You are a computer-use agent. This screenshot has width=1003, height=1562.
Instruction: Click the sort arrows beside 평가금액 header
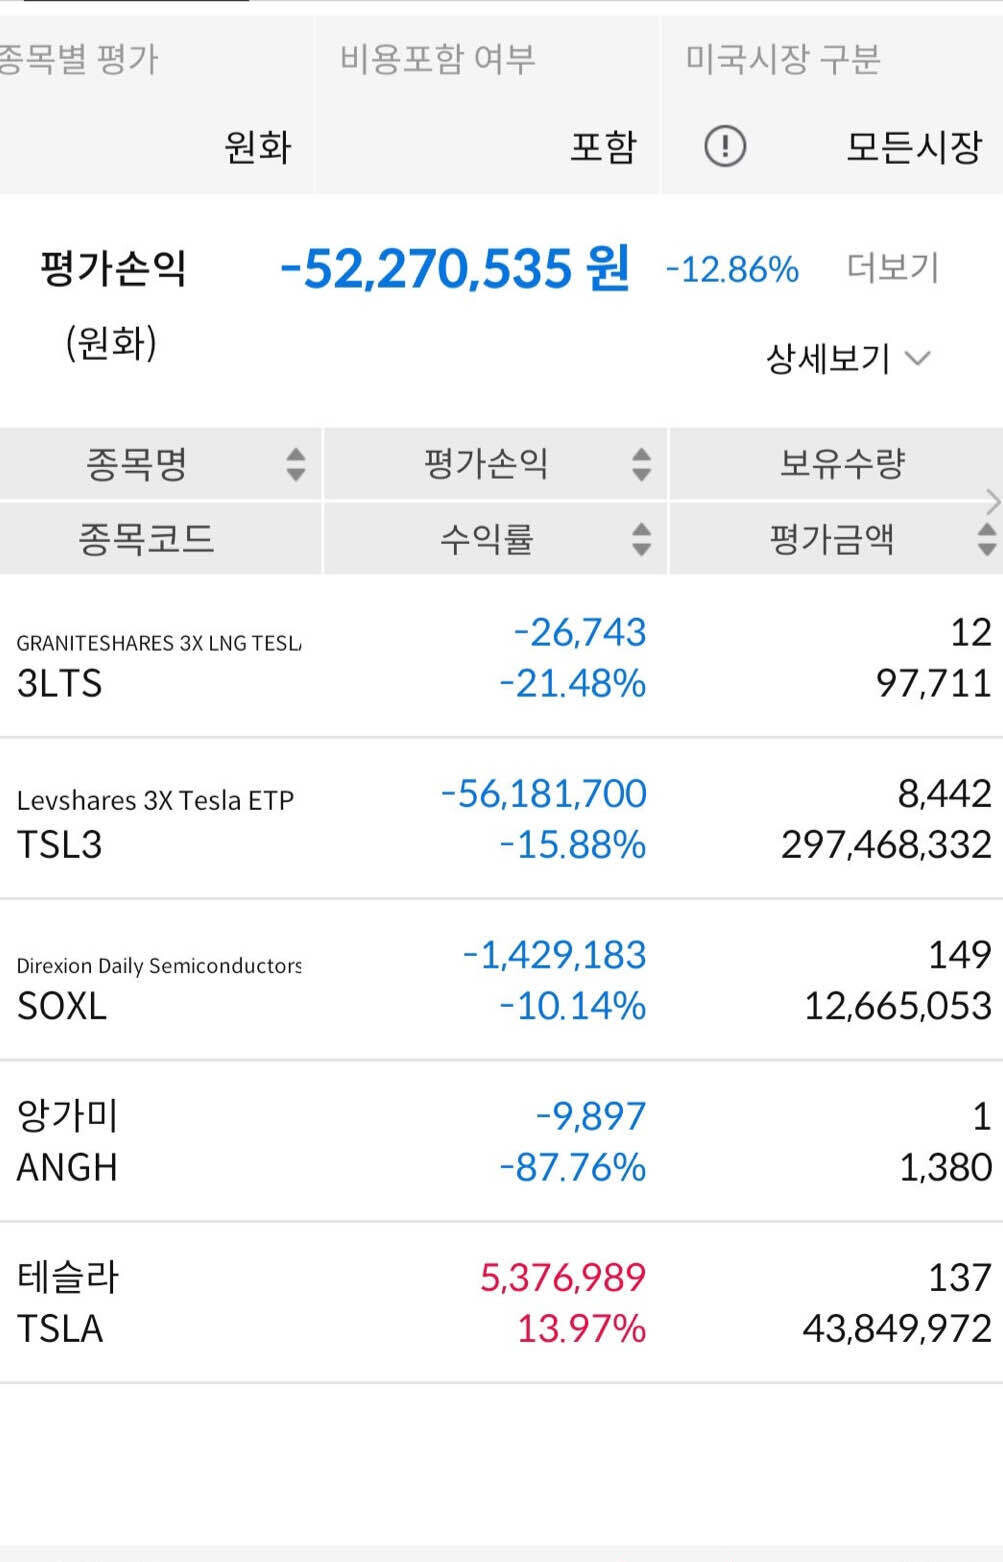tap(985, 539)
